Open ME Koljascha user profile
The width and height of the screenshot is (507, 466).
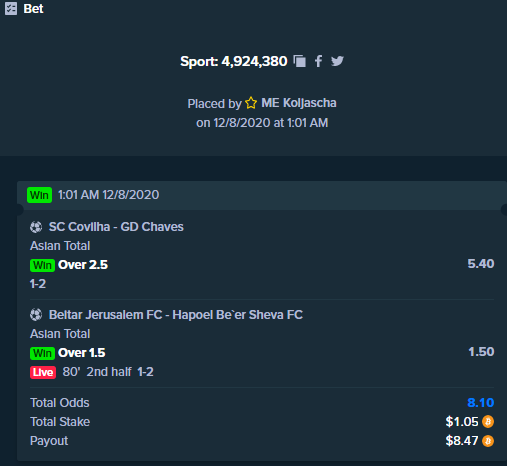299,103
